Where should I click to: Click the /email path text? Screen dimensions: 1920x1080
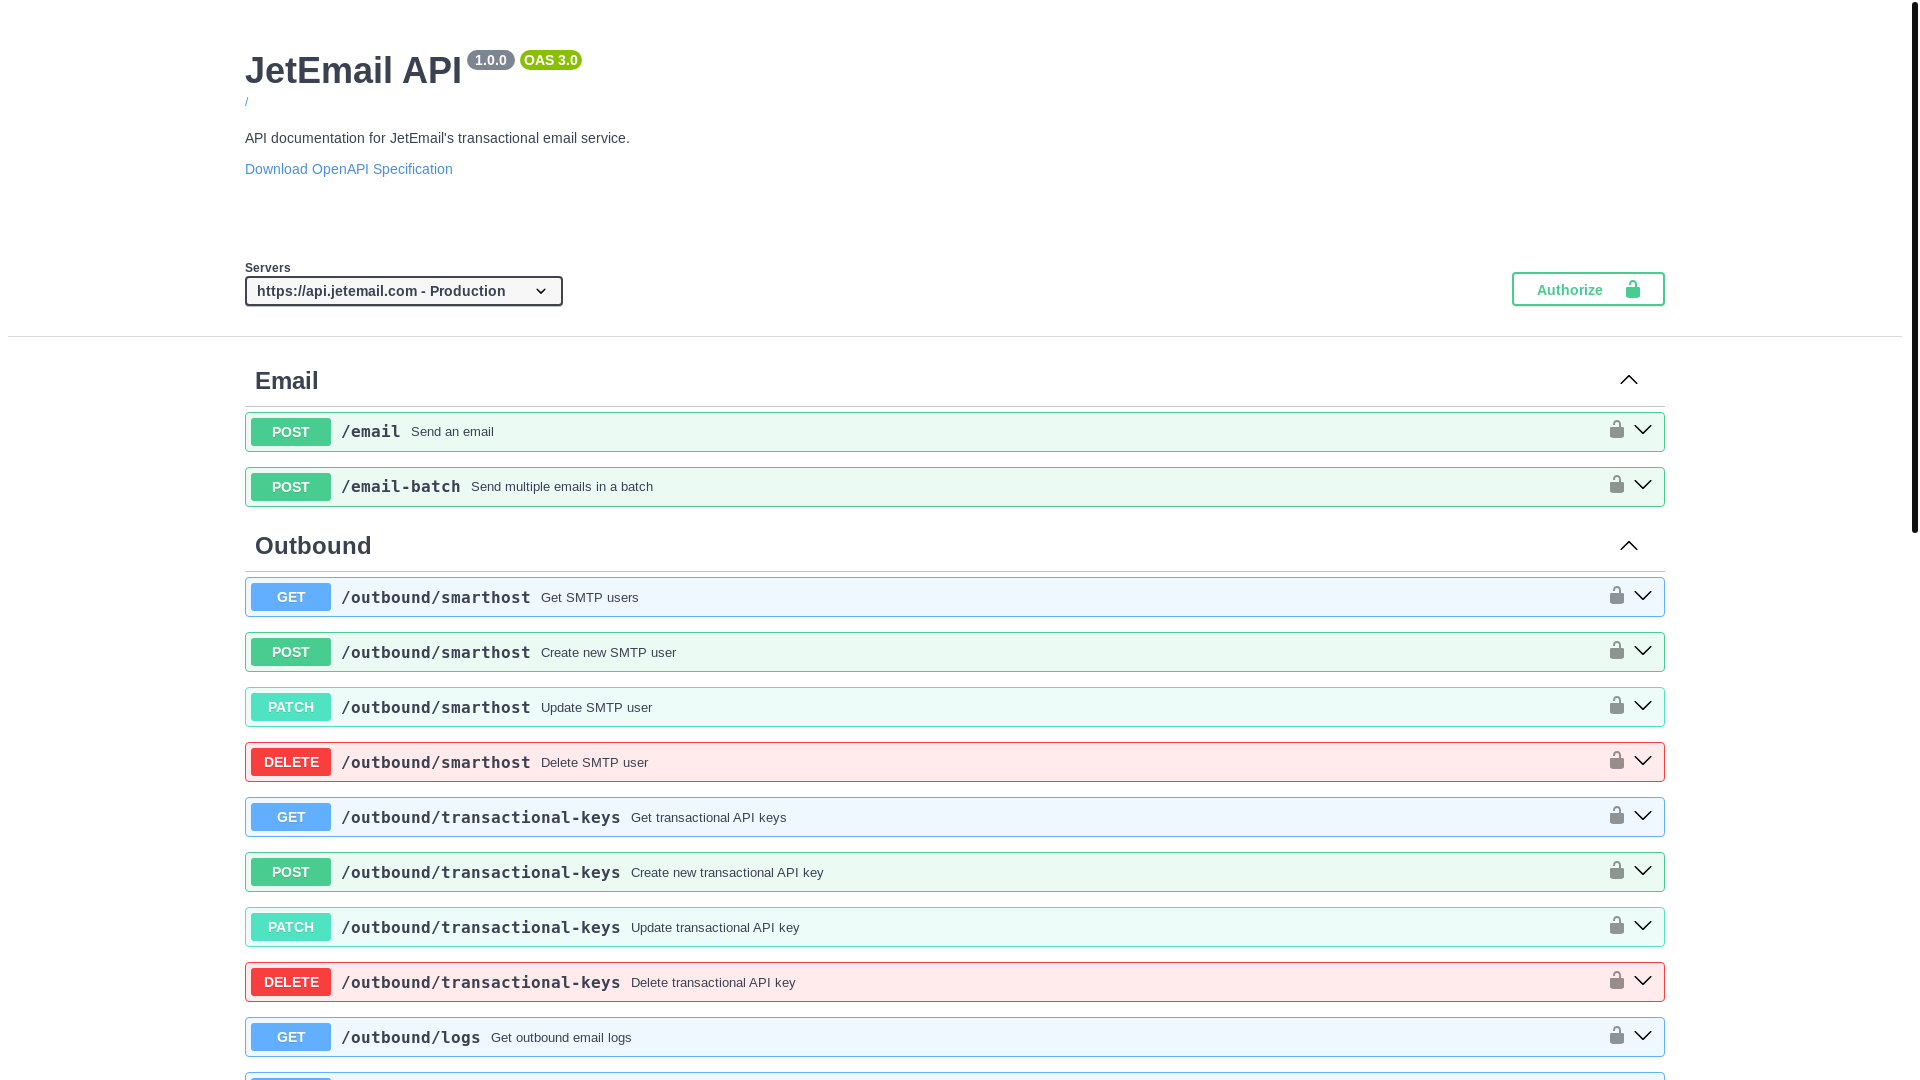click(x=371, y=432)
